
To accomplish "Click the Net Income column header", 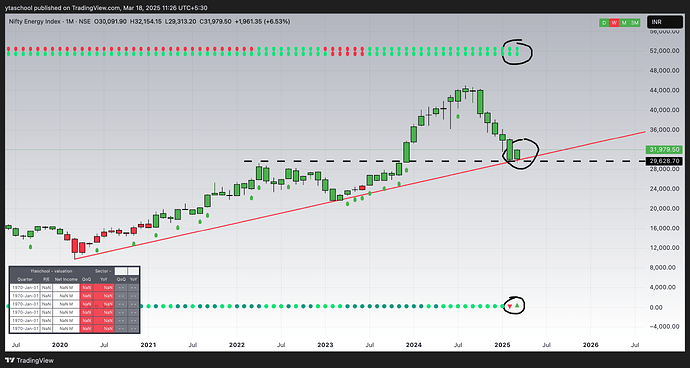I will [66, 279].
